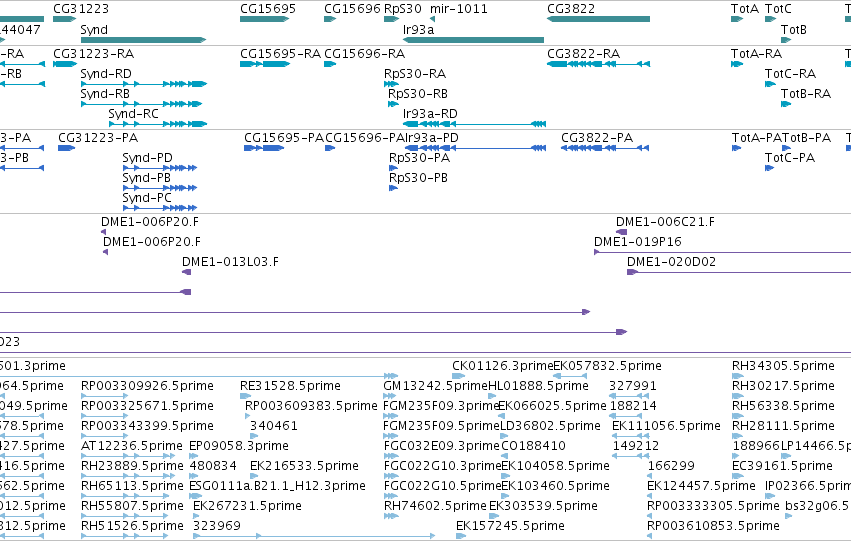Screen dimensions: 851x541
Task: Open the RpS30-RB transcript label
Action: pyautogui.click(x=418, y=94)
